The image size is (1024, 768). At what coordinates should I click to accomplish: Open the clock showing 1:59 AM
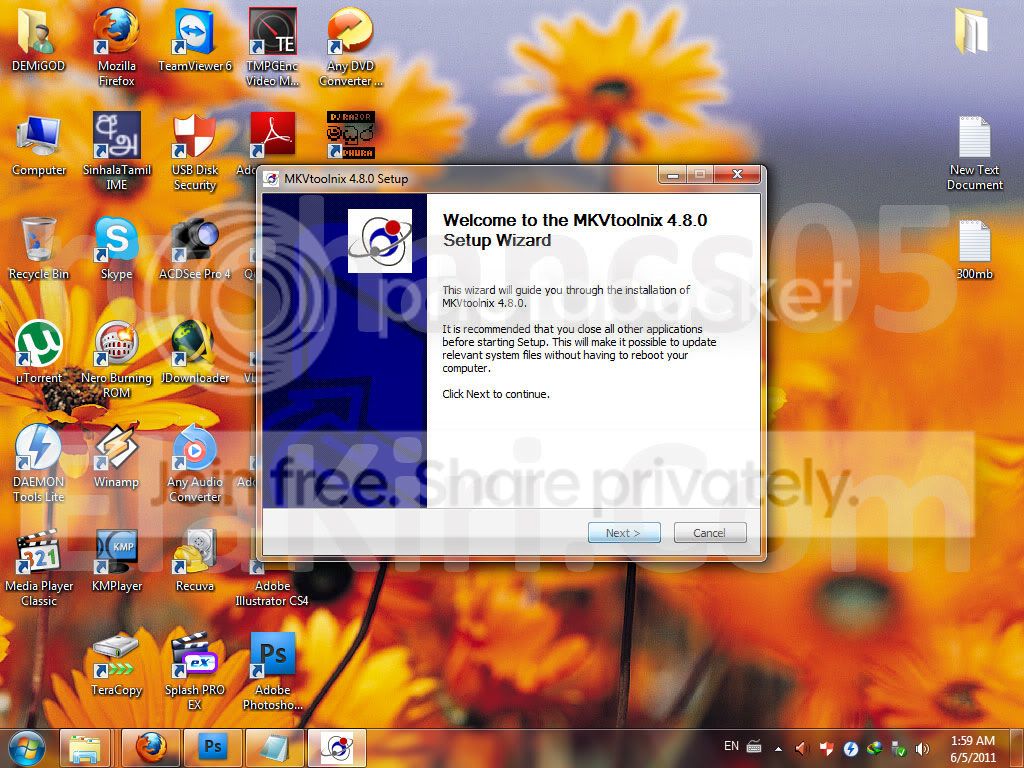pos(973,749)
